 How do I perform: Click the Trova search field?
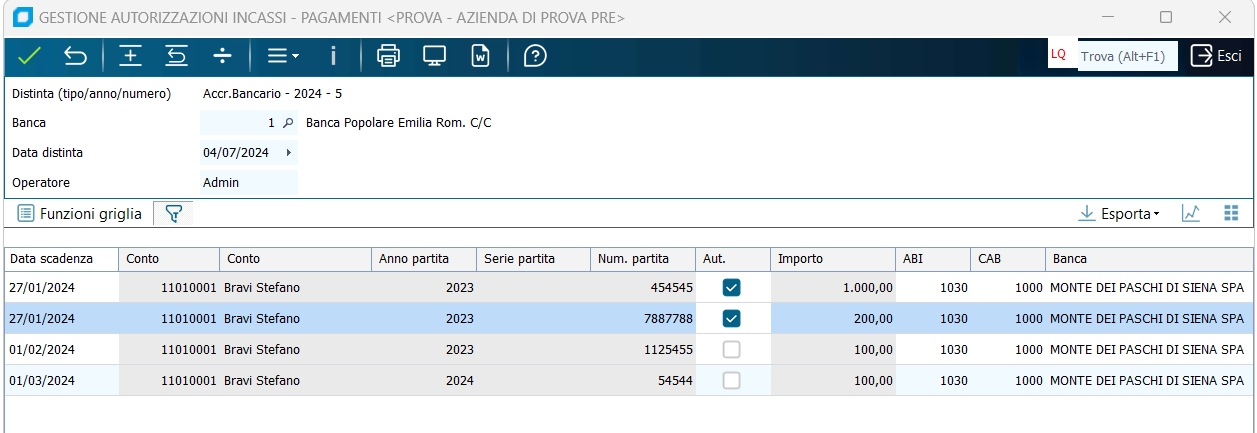tap(1123, 56)
